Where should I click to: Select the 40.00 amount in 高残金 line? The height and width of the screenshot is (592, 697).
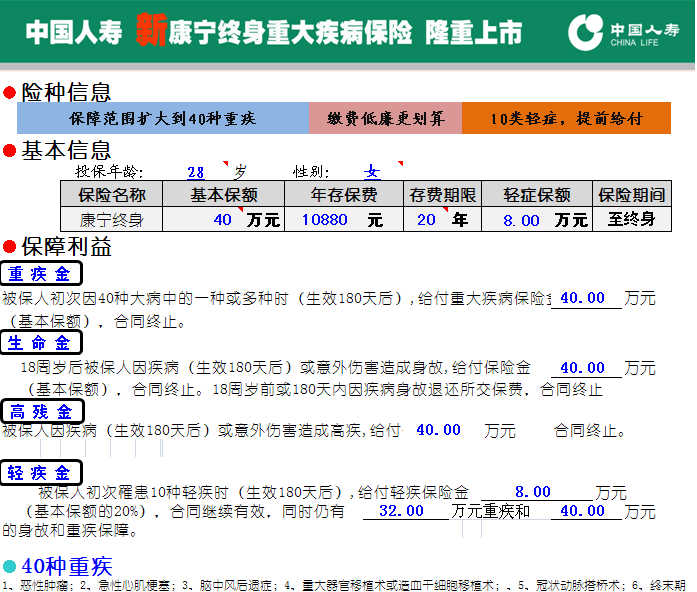coord(439,430)
